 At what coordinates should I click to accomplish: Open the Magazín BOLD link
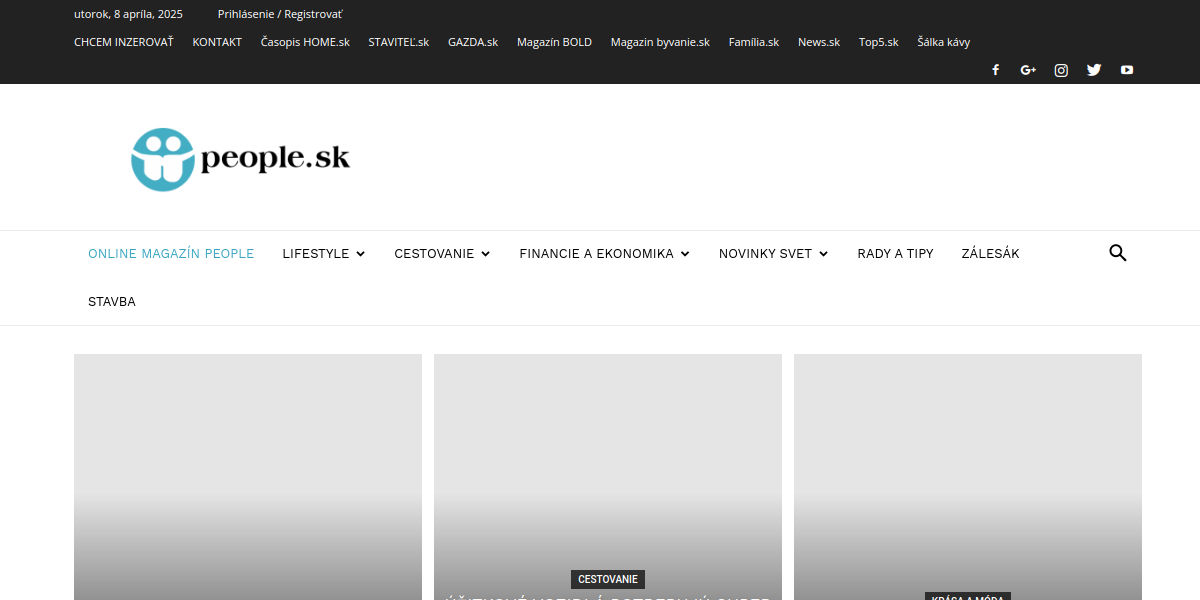pos(554,42)
